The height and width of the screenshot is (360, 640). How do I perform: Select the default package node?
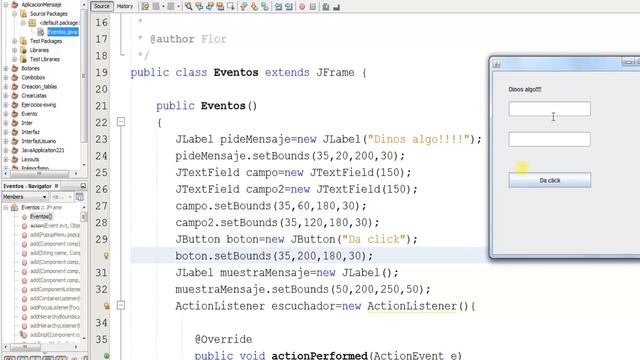(59, 23)
